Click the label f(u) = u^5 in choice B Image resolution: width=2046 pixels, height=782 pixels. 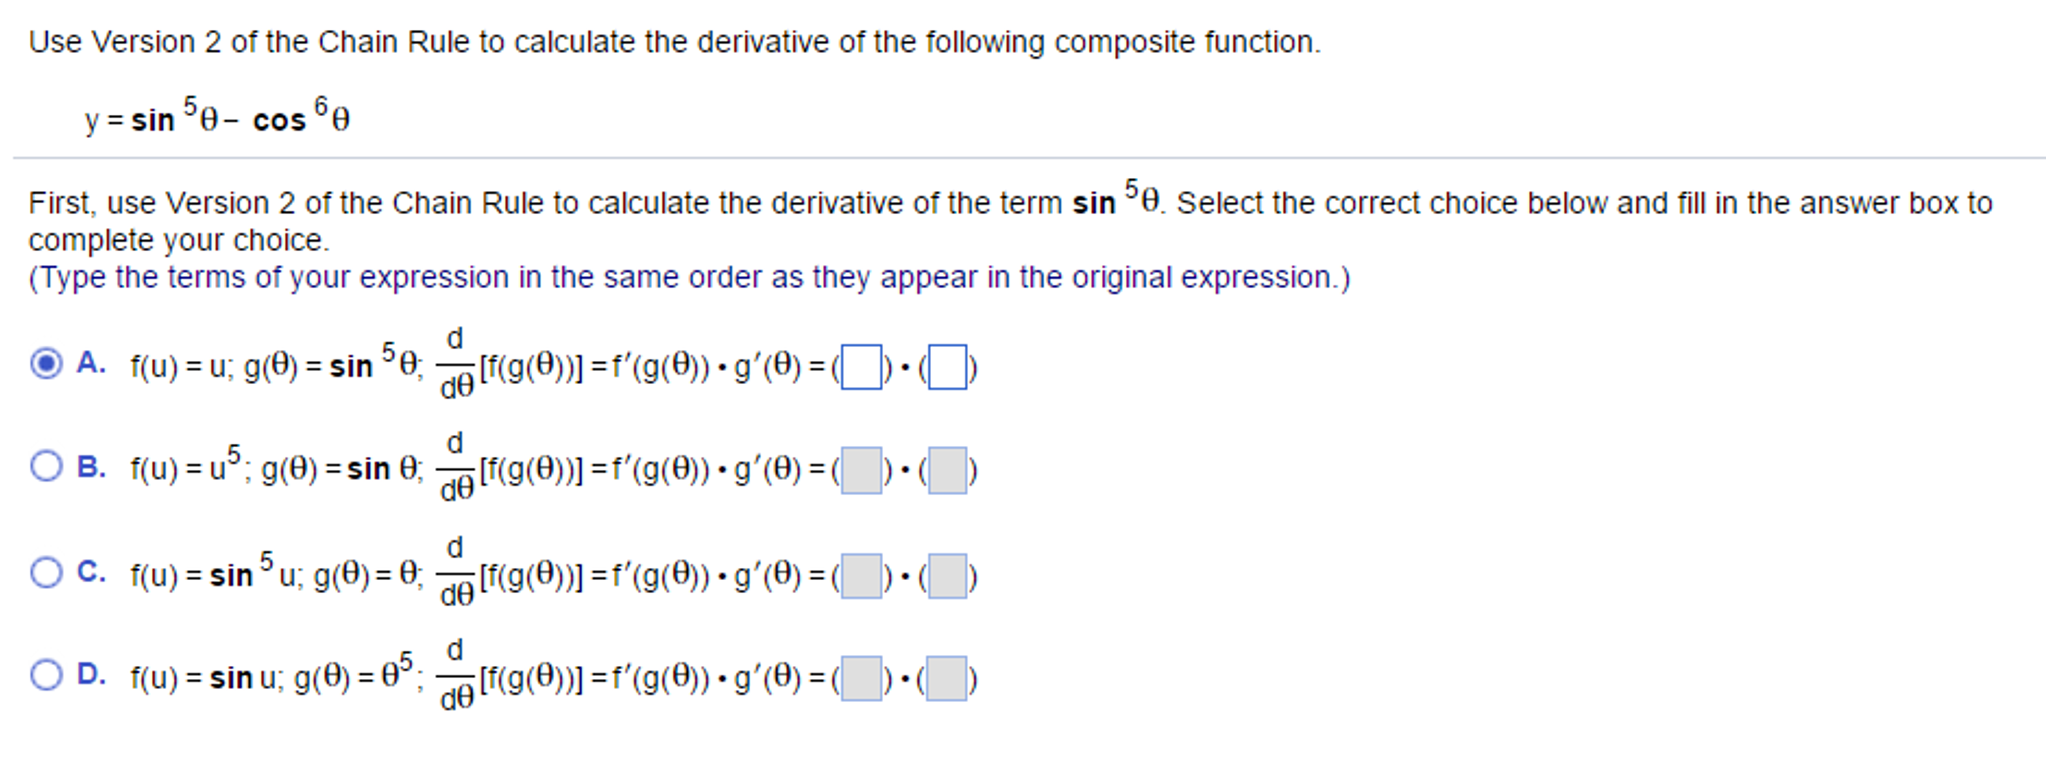185,468
